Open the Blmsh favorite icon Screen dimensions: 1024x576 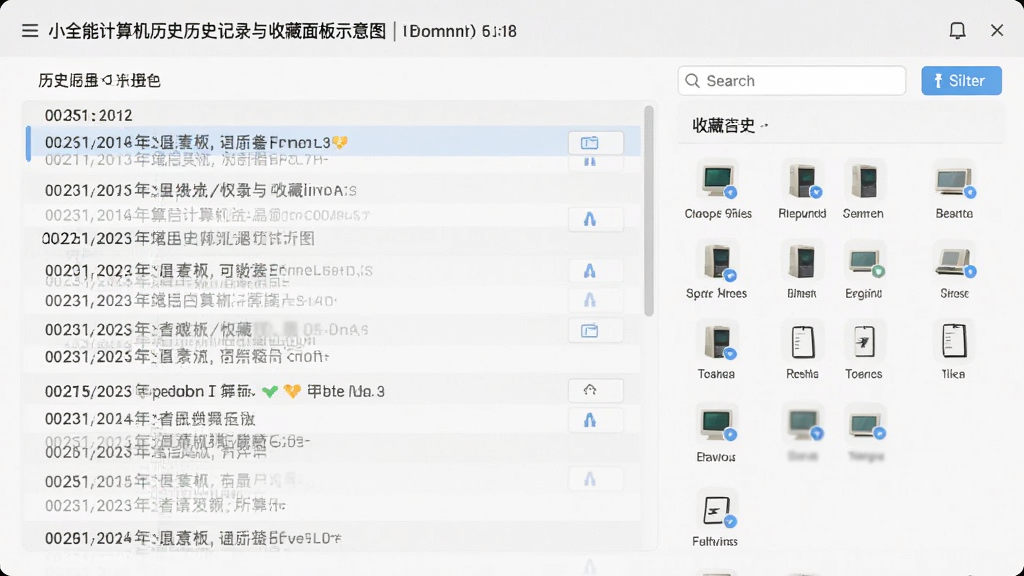click(x=802, y=261)
